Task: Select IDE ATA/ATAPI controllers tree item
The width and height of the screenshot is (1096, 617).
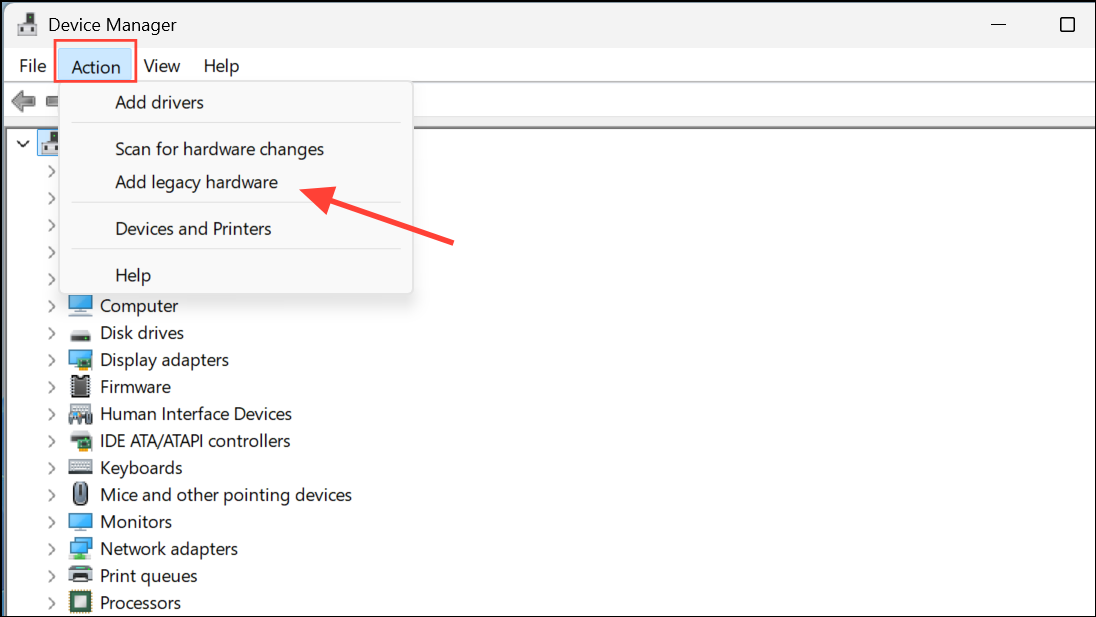Action: 195,441
